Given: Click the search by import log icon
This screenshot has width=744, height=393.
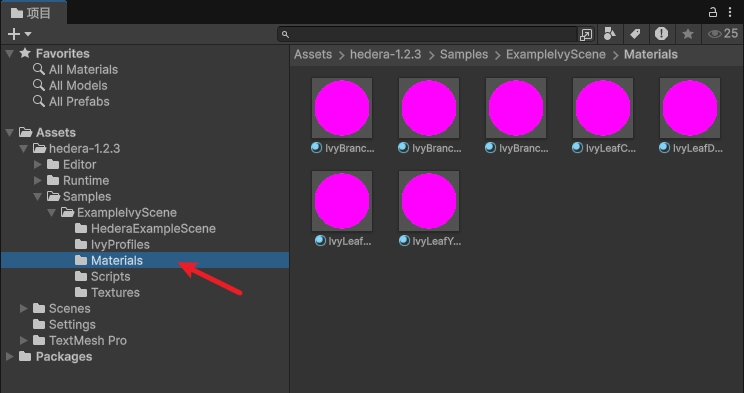Looking at the screenshot, I should [661, 34].
